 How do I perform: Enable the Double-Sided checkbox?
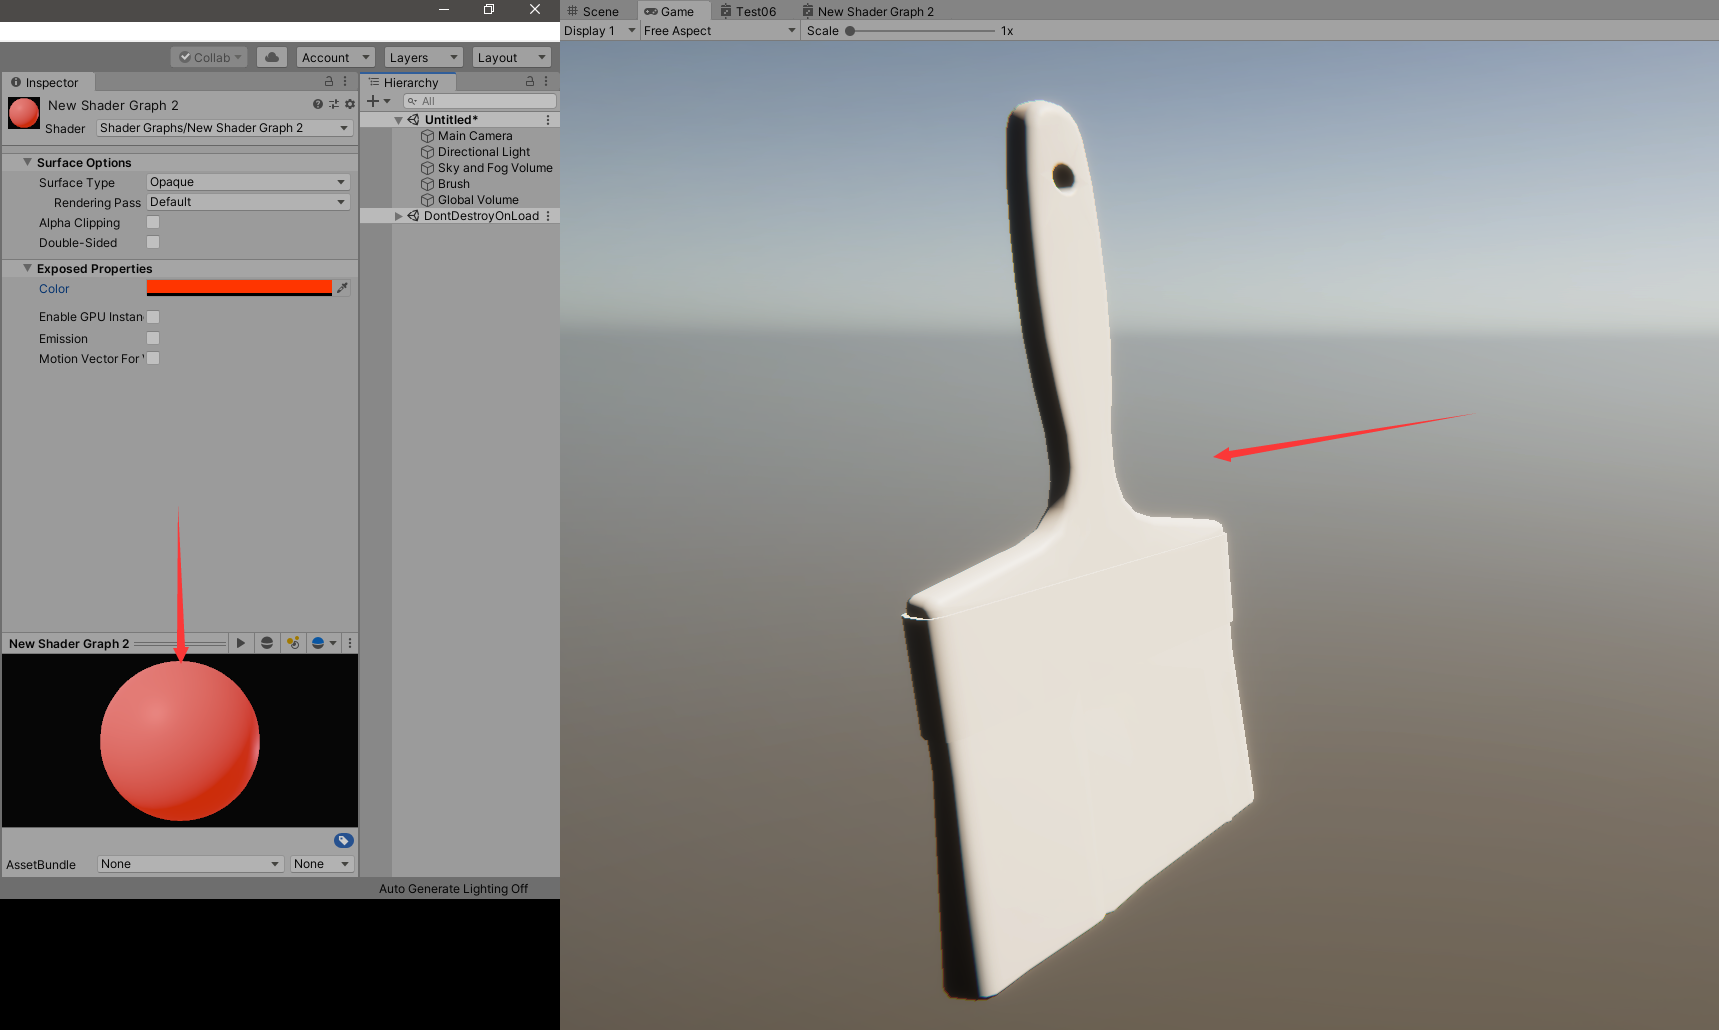(x=152, y=242)
